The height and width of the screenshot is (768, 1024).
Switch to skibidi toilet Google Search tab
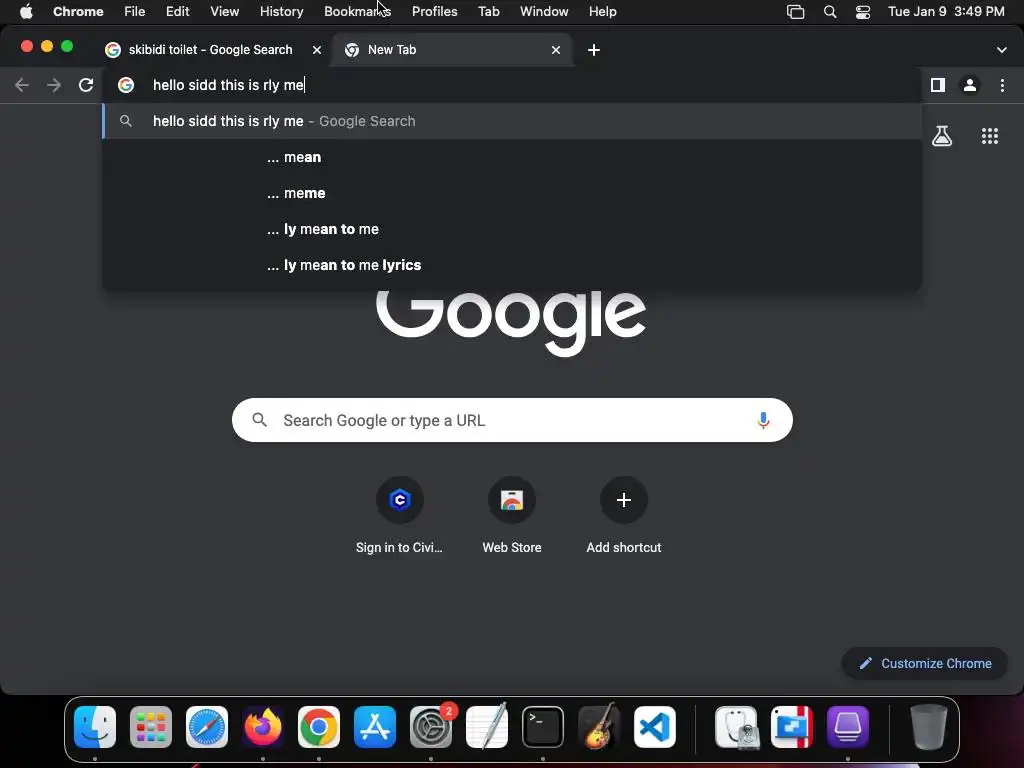point(210,50)
